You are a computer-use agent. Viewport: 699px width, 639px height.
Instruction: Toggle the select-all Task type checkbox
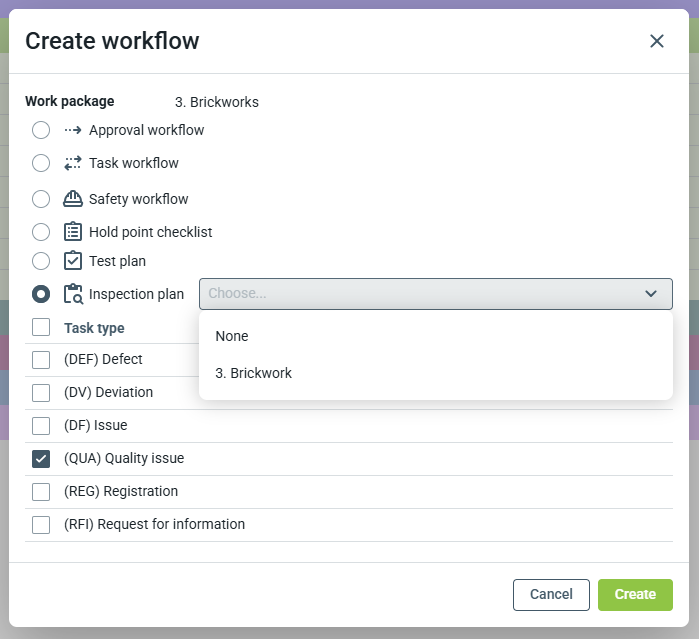pos(41,327)
